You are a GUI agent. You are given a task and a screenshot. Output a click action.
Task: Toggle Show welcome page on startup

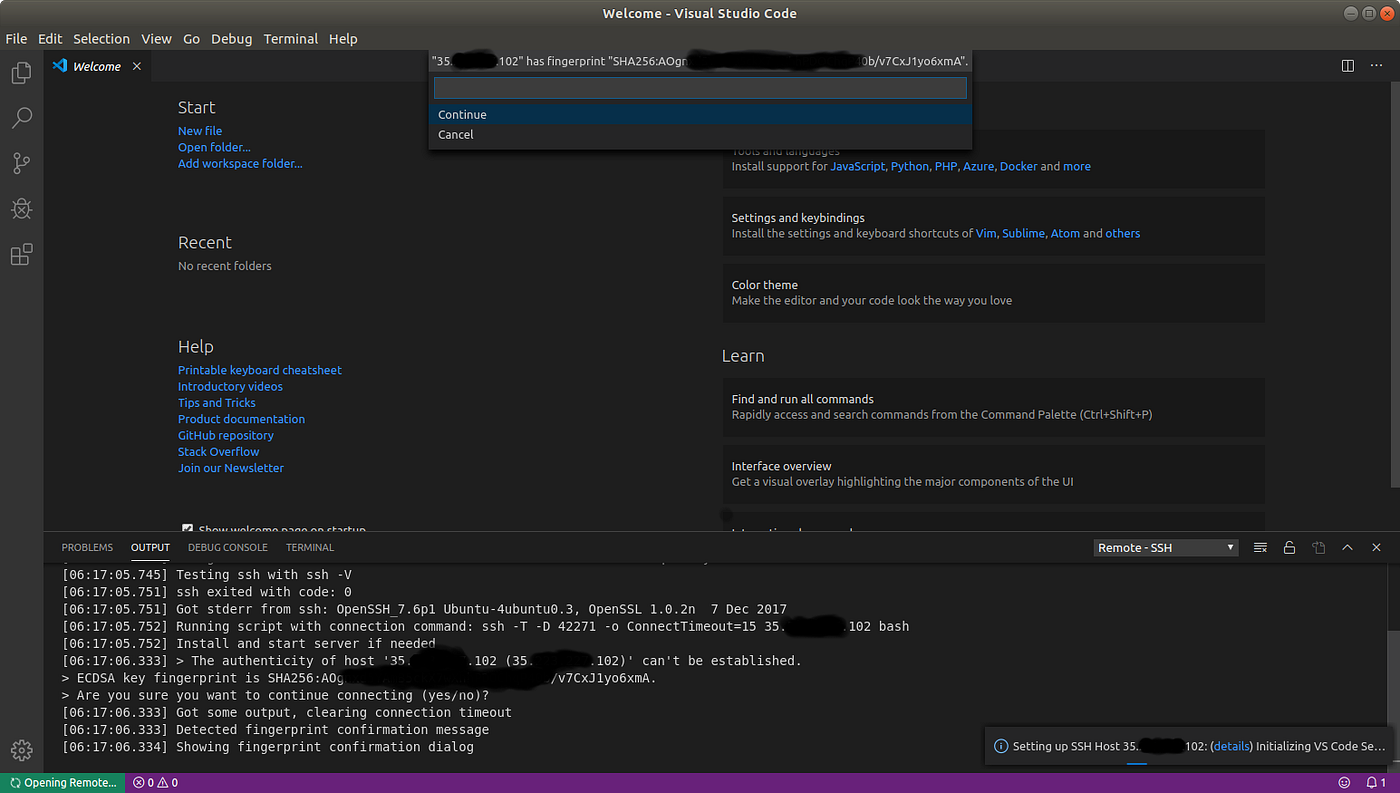pos(187,530)
